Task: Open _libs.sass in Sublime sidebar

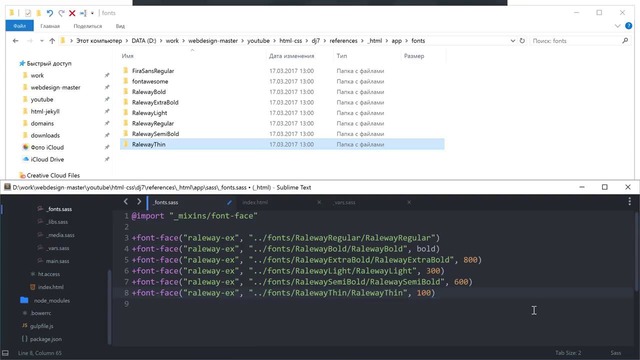Action: pyautogui.click(x=57, y=222)
